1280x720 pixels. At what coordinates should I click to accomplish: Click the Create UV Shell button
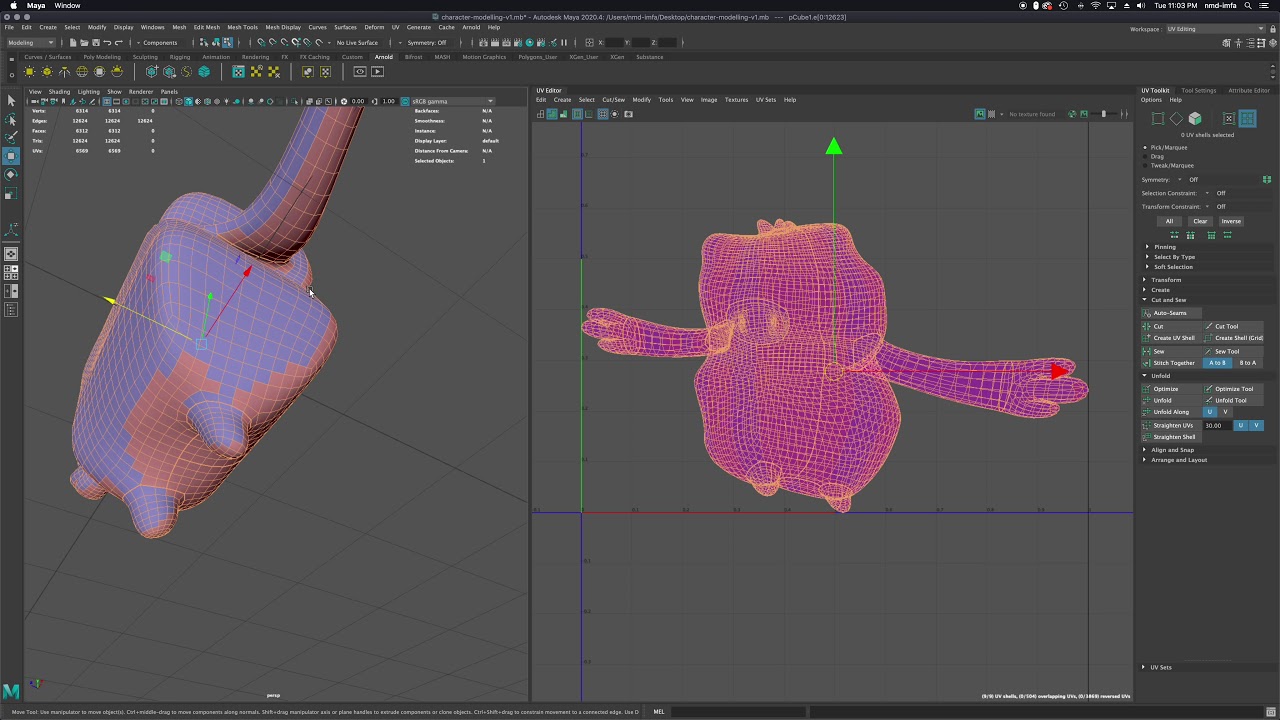pos(1172,338)
